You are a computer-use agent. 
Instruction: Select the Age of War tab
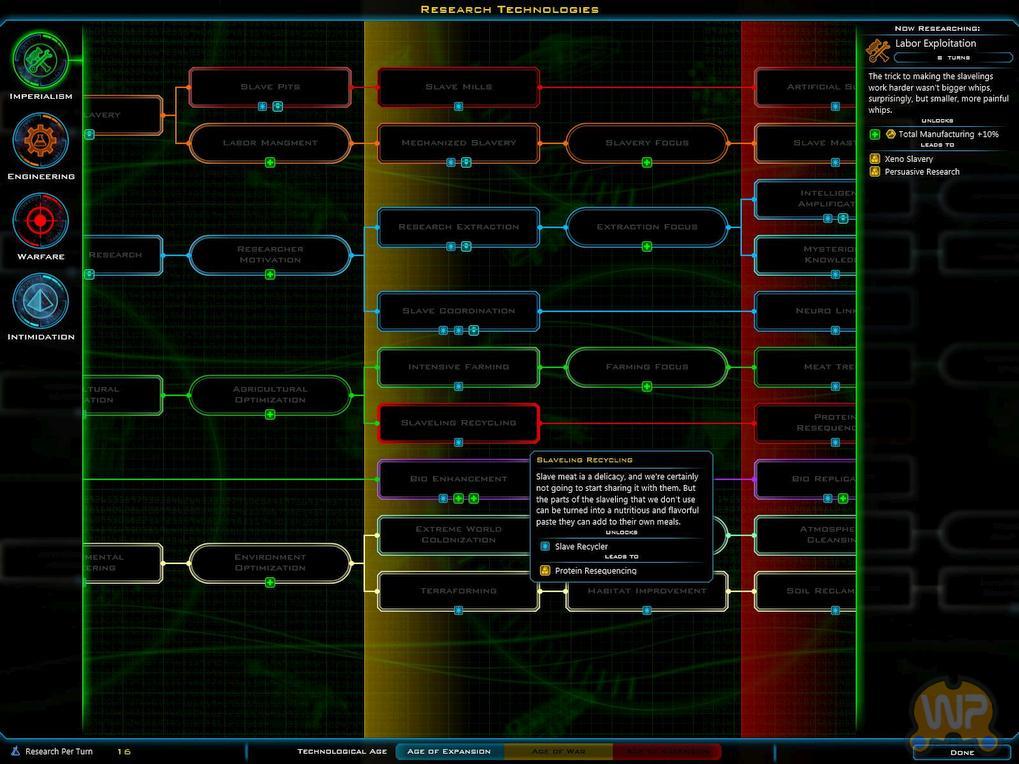click(558, 752)
